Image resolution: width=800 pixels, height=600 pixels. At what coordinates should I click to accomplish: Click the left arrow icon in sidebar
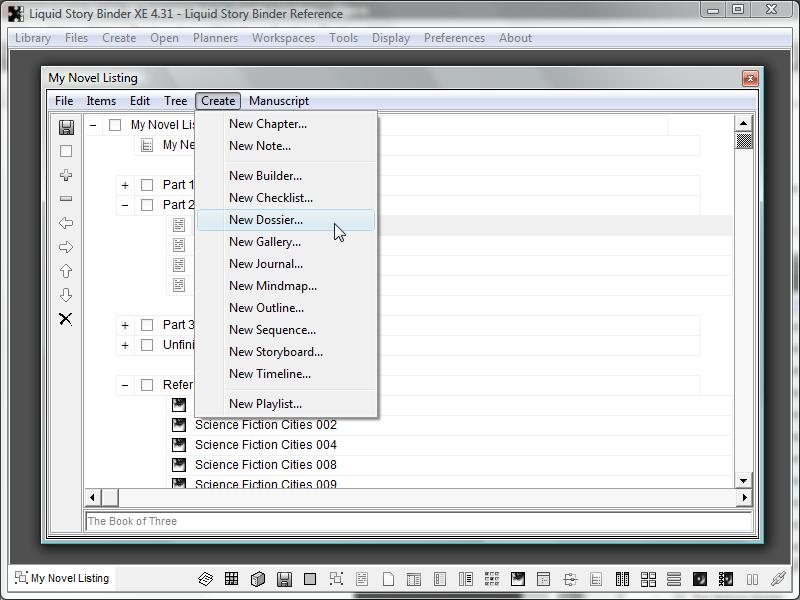[x=66, y=223]
